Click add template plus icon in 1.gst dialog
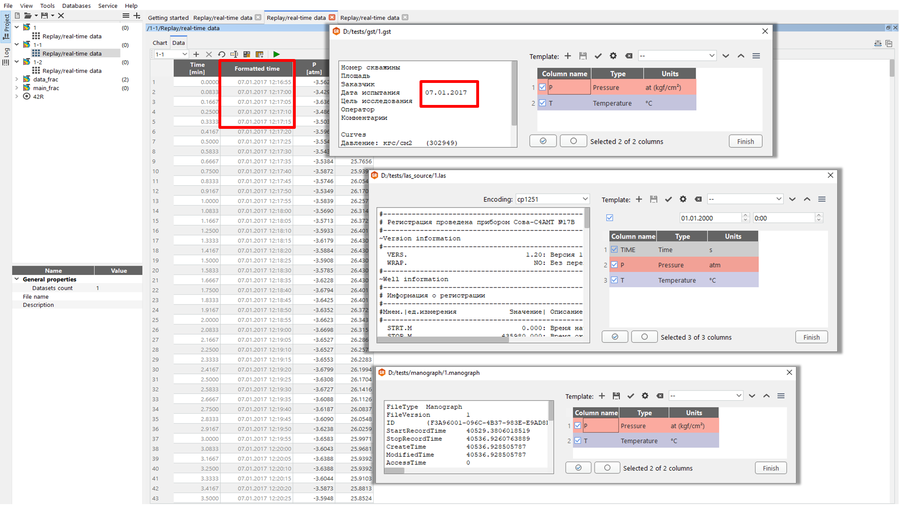 coord(568,56)
